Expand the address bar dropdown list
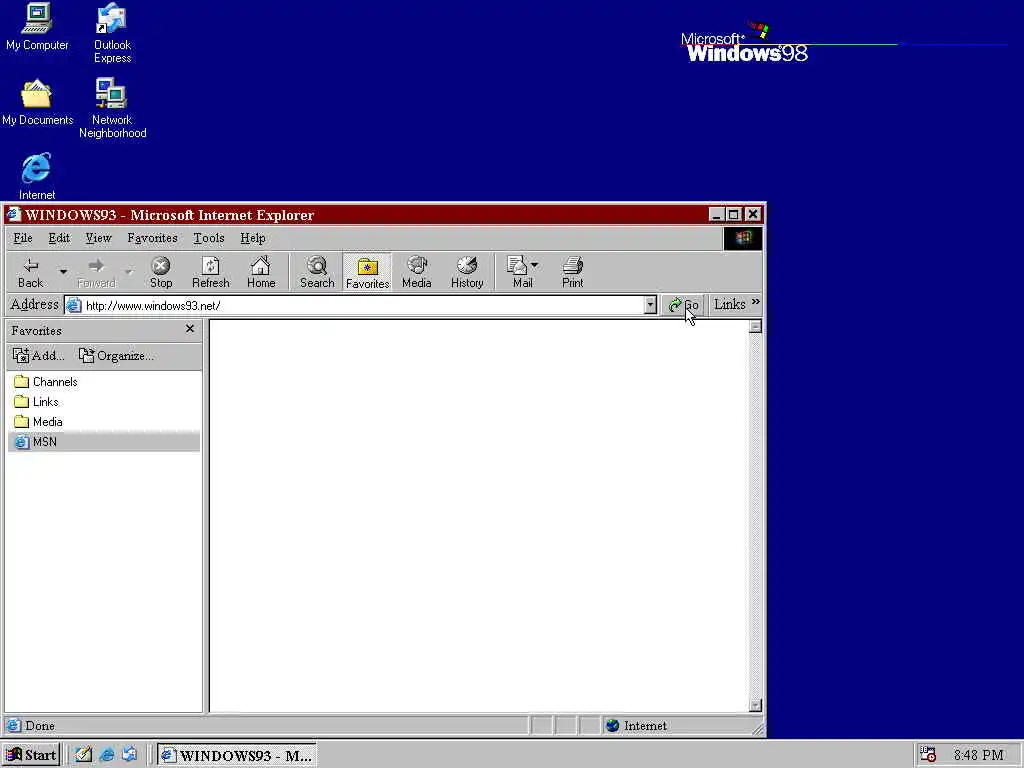The height and width of the screenshot is (768, 1024). click(x=650, y=305)
